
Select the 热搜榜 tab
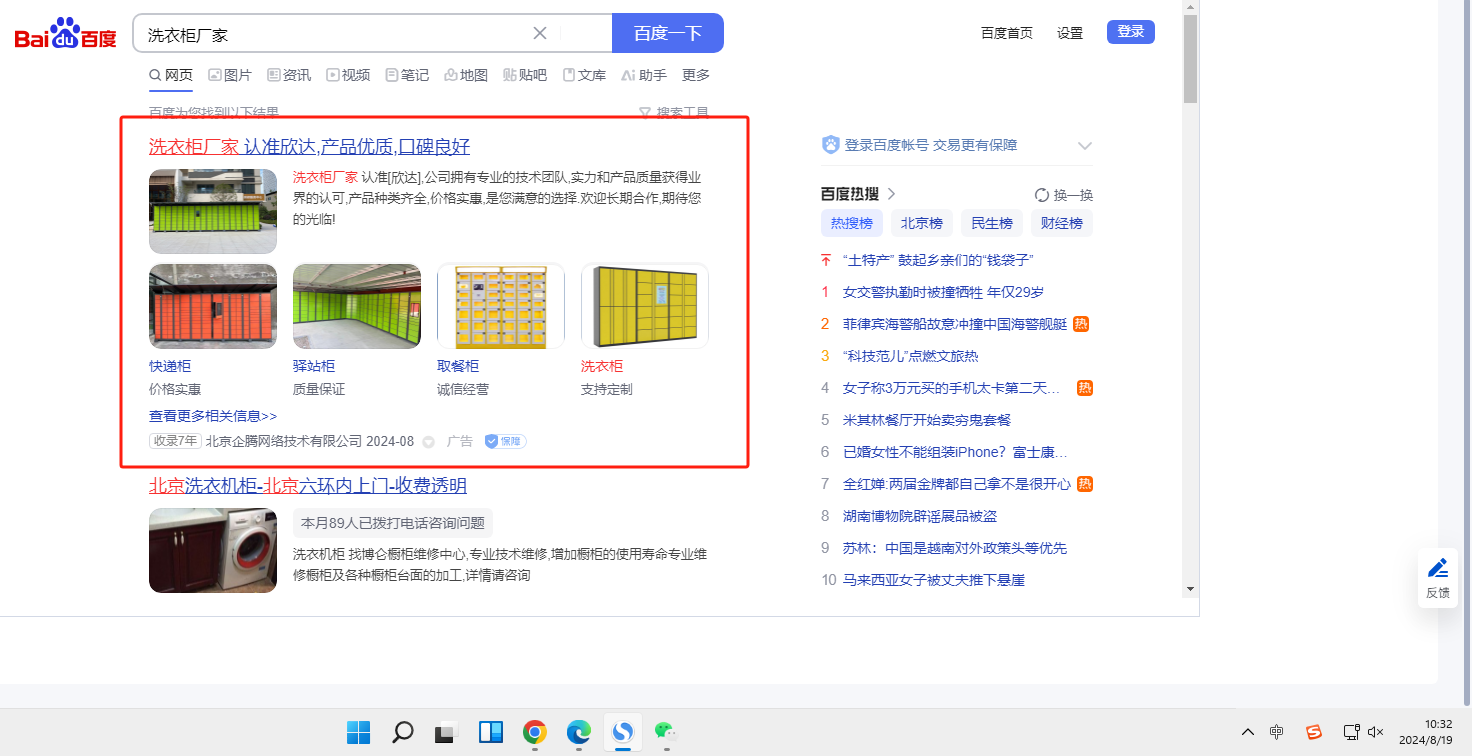[852, 223]
